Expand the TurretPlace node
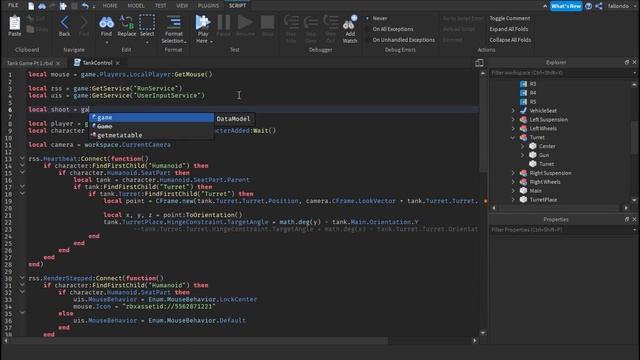The image size is (640, 360). click(x=513, y=200)
